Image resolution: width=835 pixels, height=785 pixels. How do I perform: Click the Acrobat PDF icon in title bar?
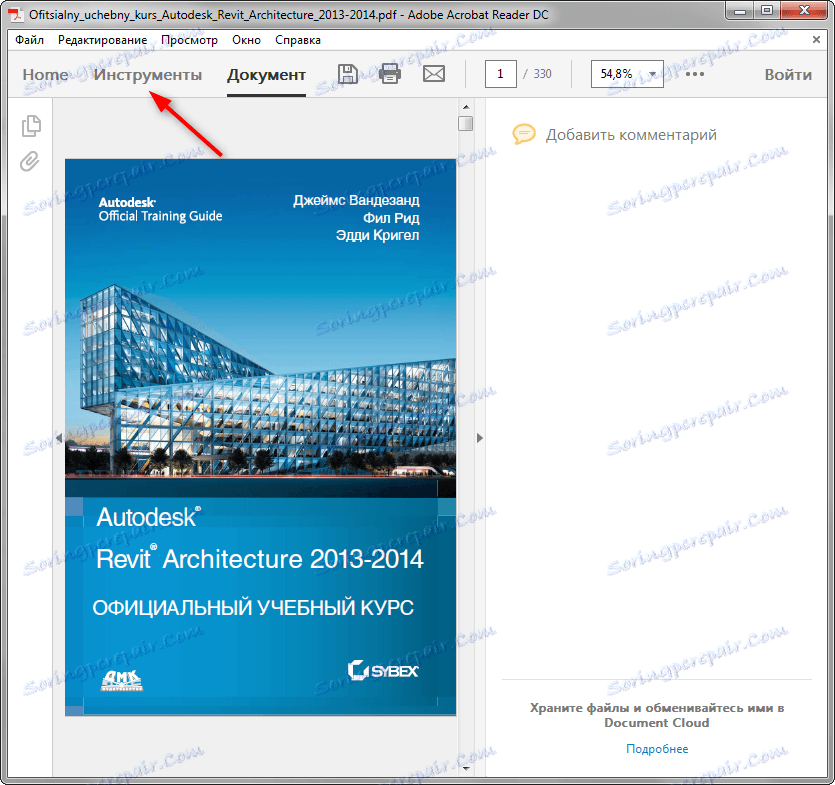pos(15,14)
